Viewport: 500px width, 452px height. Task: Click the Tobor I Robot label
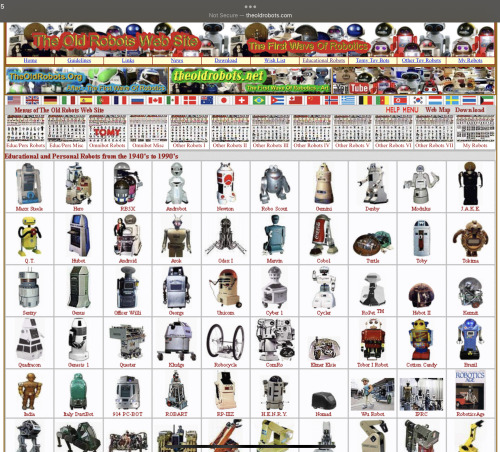point(372,365)
